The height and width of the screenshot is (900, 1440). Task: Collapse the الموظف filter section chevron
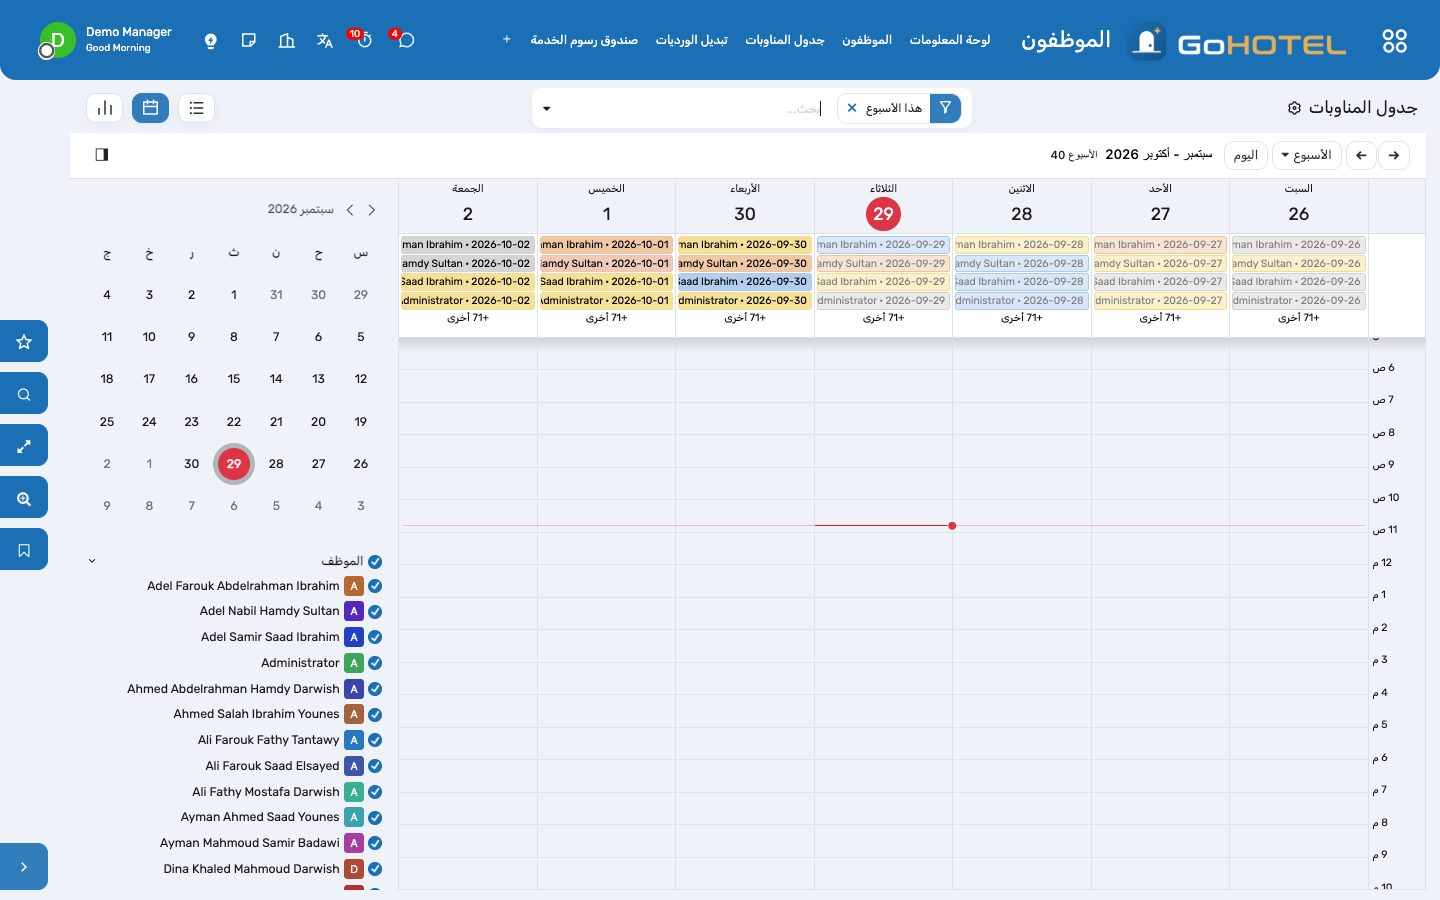point(92,561)
